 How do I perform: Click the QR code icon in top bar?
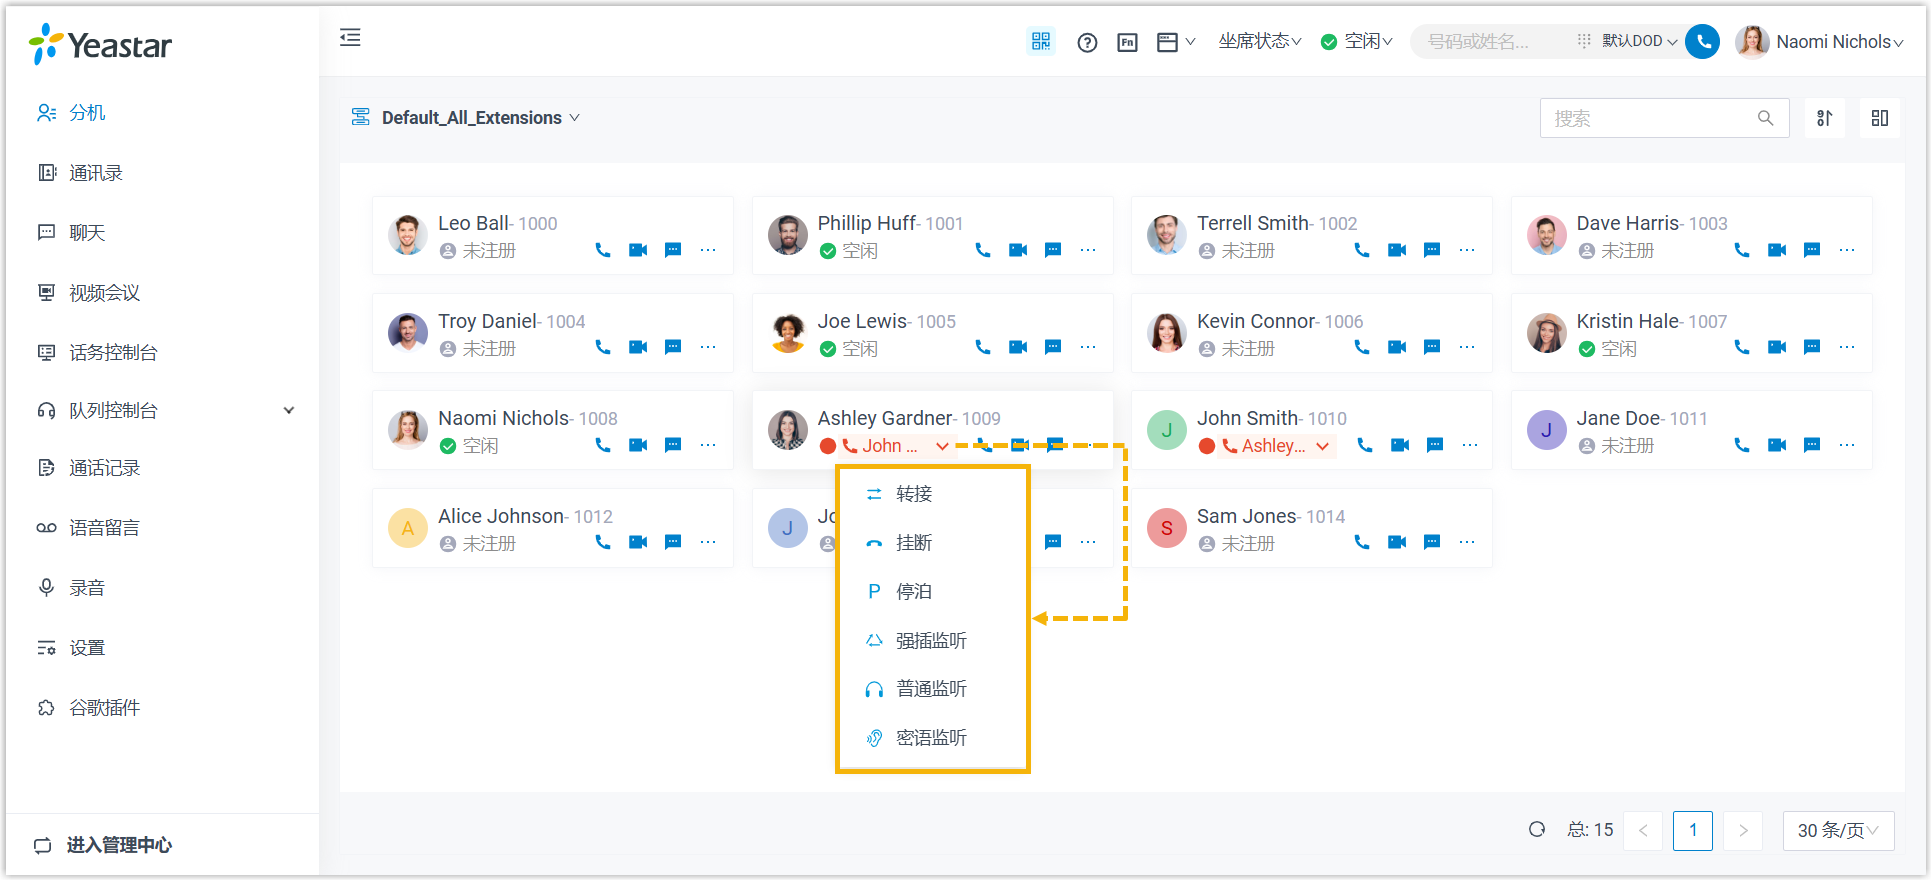(x=1041, y=41)
